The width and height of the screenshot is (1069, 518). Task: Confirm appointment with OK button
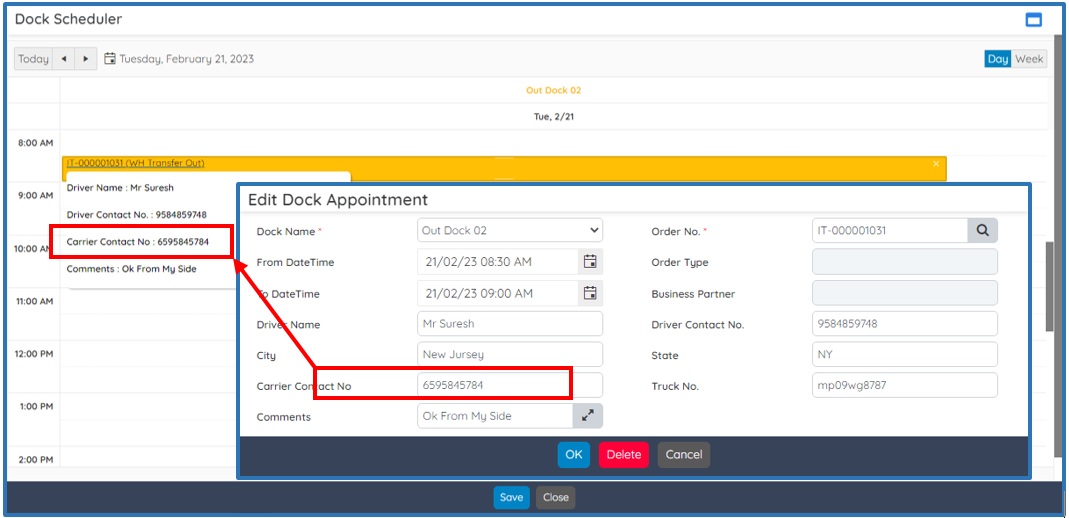pyautogui.click(x=573, y=455)
